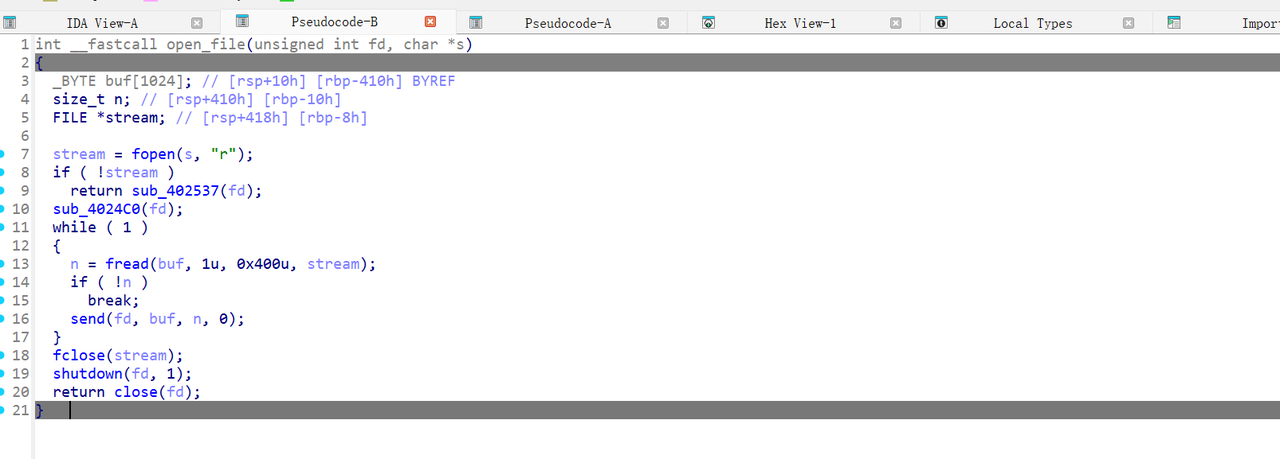The width and height of the screenshot is (1280, 459).
Task: Click the fread function name
Action: click(x=127, y=264)
